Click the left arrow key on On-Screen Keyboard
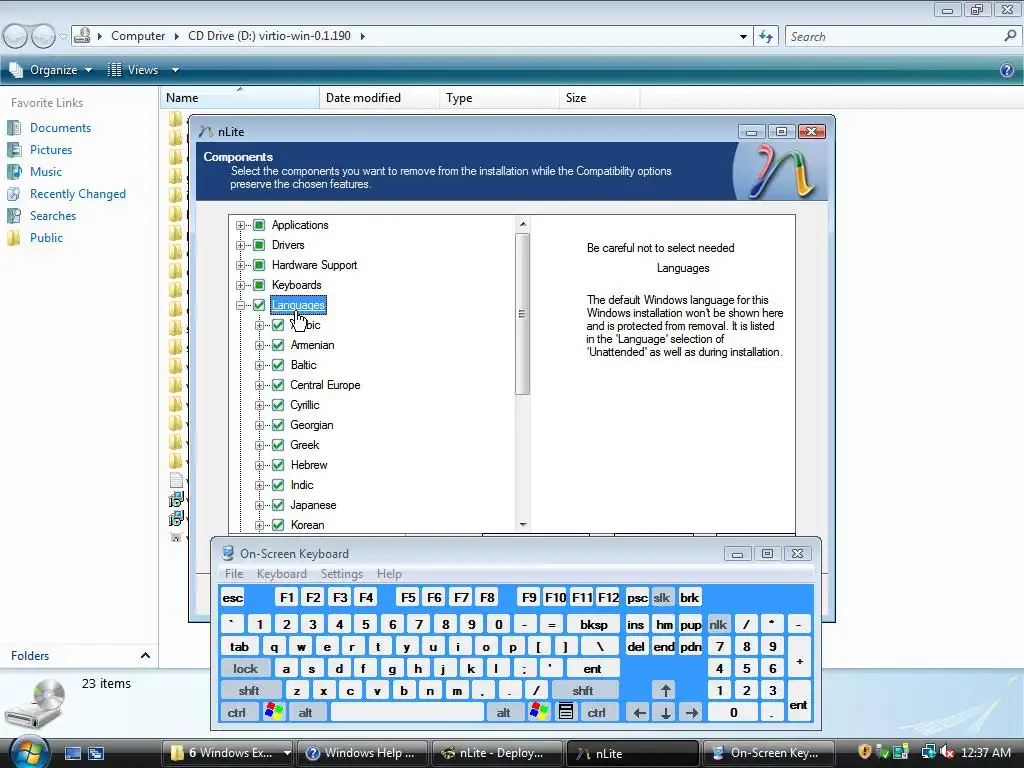 click(x=639, y=712)
